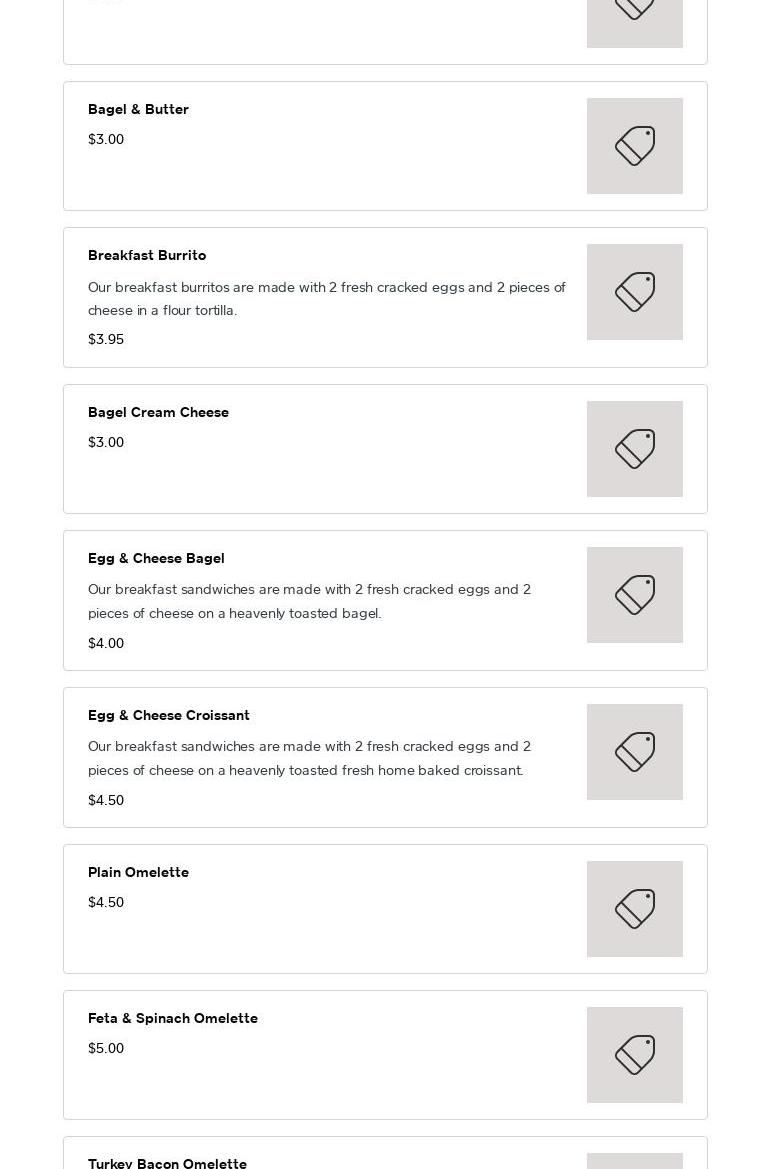Open the Feta & Spinach Omelette title

point(173,1018)
